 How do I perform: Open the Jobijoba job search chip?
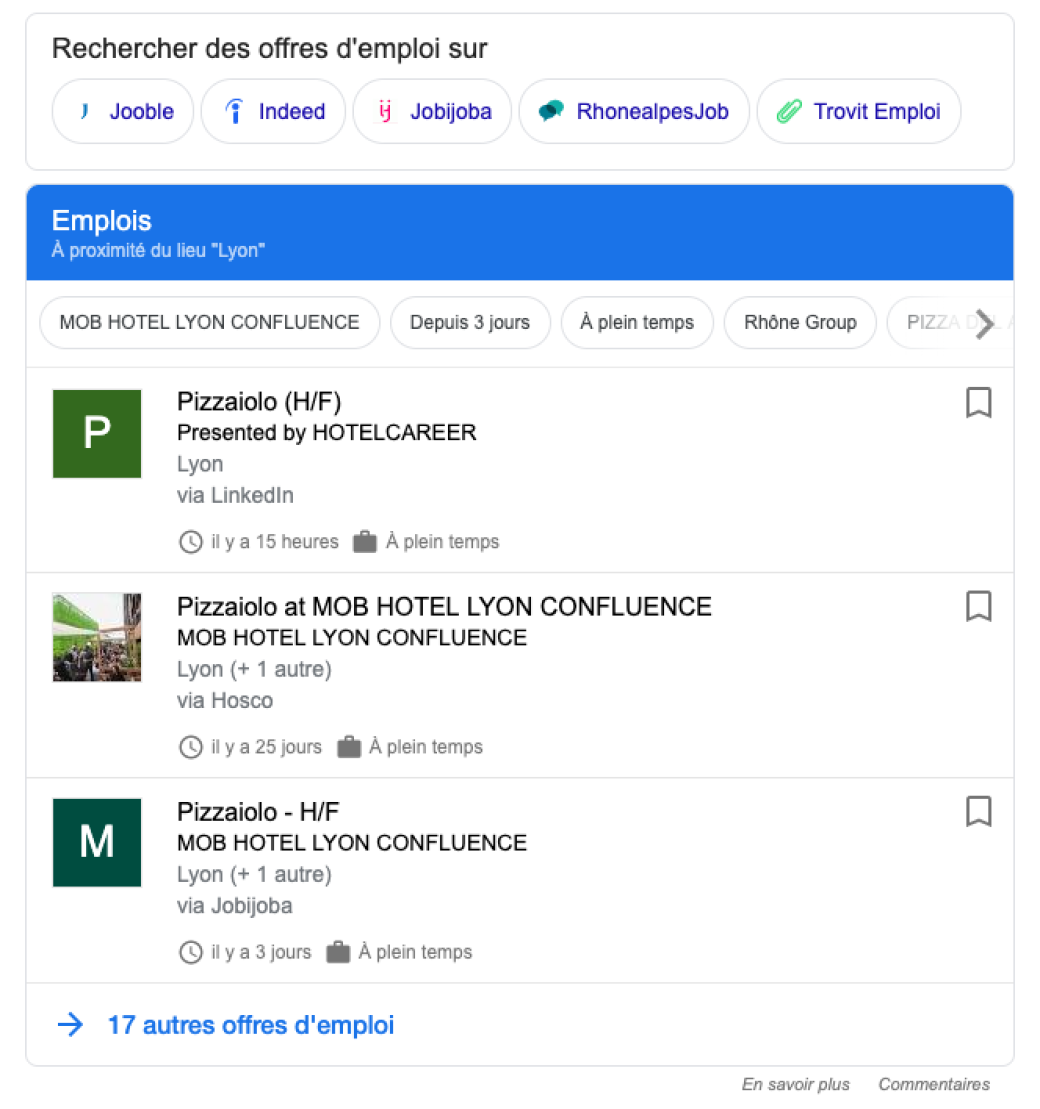click(x=432, y=111)
